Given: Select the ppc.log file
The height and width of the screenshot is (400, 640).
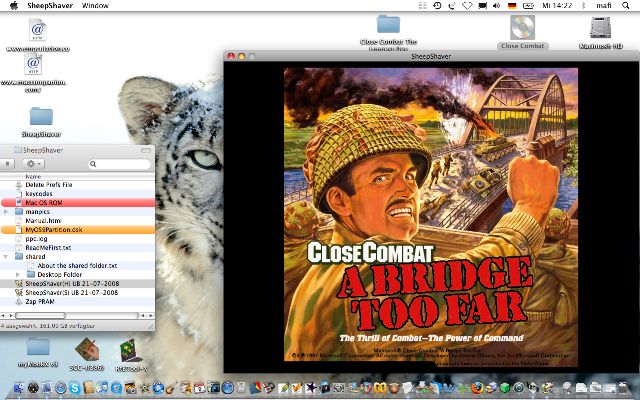Looking at the screenshot, I should 77,238.
